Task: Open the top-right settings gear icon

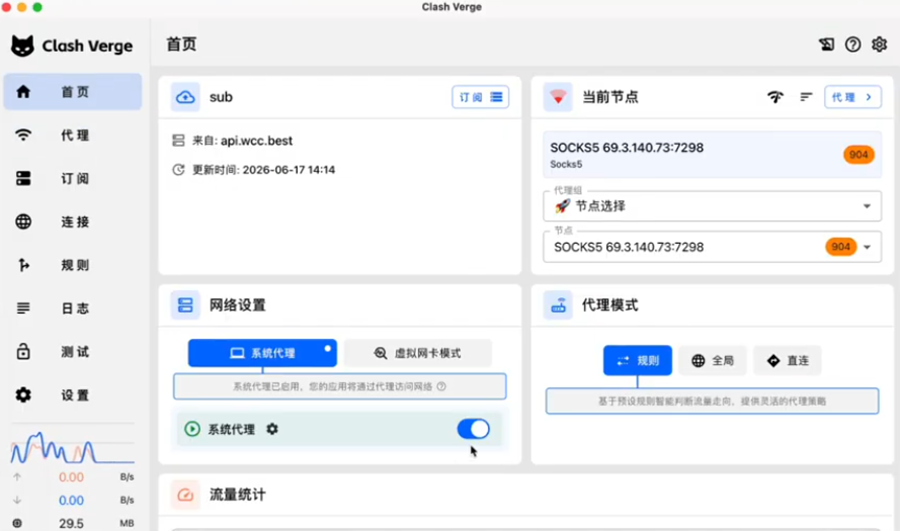Action: pyautogui.click(x=879, y=44)
